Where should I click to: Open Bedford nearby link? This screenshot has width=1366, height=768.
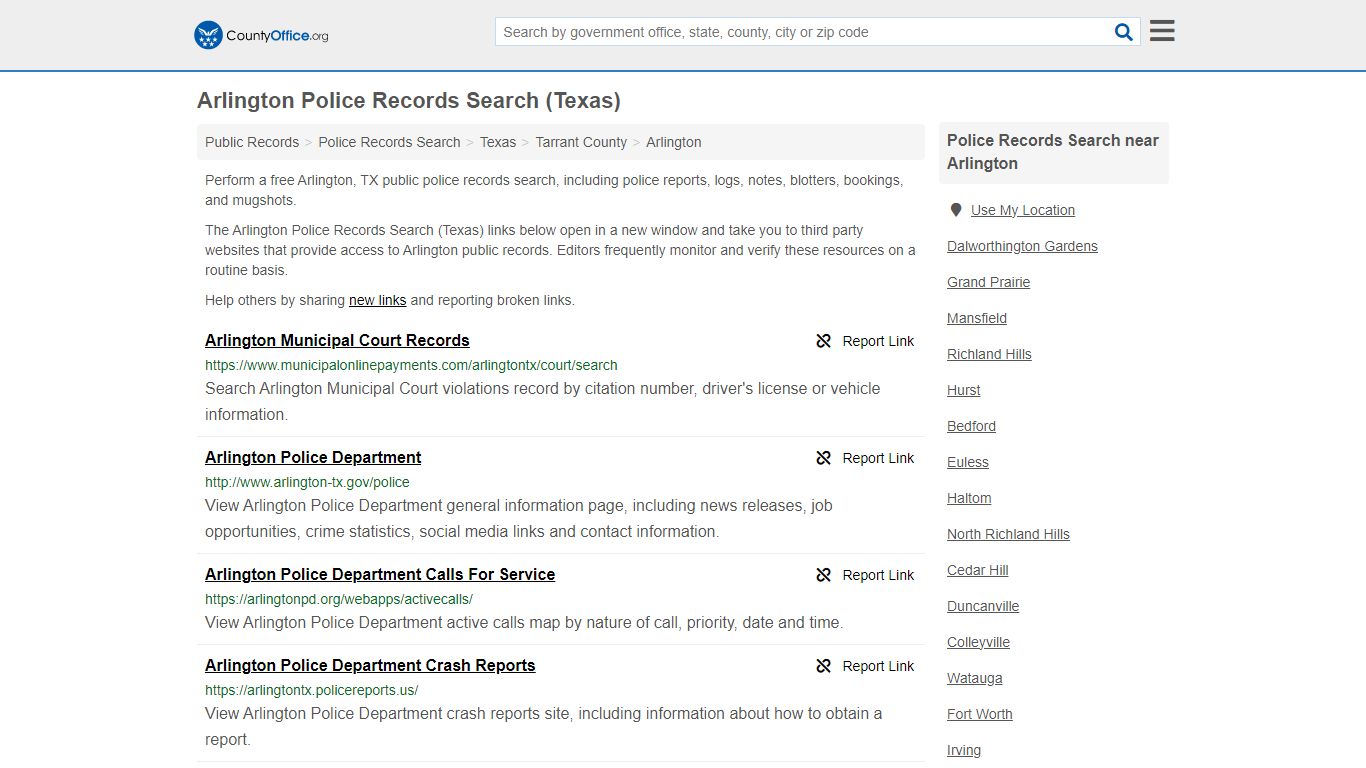pyautogui.click(x=971, y=426)
